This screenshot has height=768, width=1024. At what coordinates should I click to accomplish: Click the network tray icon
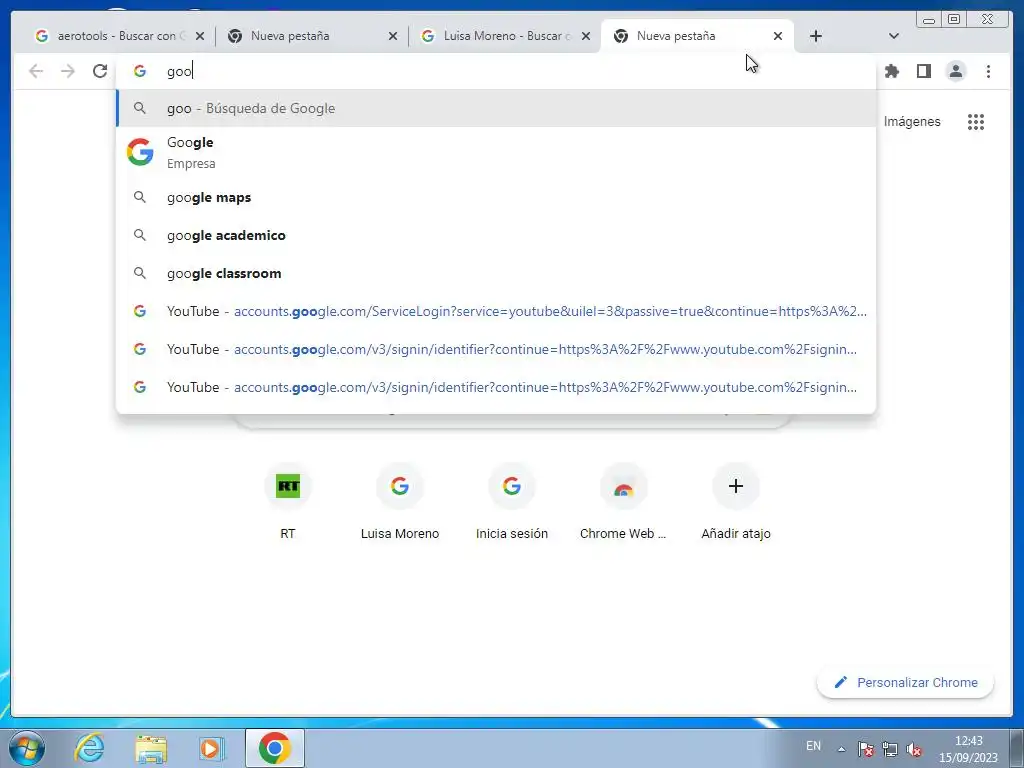pyautogui.click(x=890, y=749)
